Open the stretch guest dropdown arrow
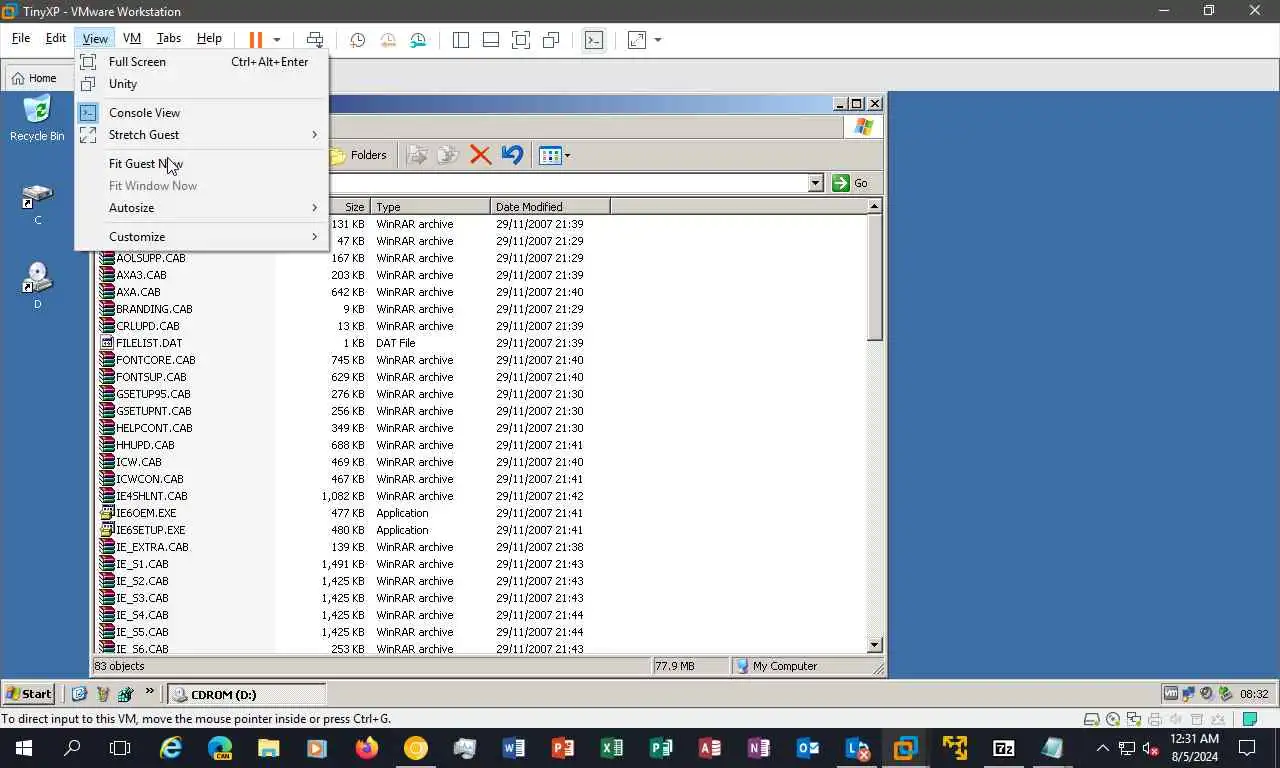 (x=658, y=40)
